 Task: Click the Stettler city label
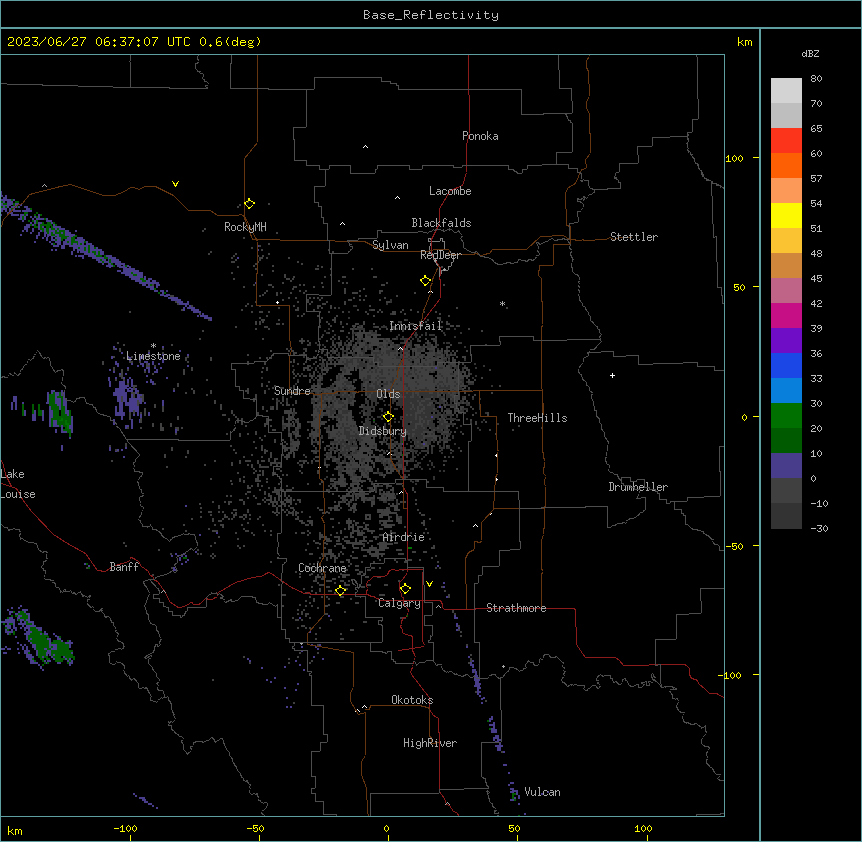(634, 237)
